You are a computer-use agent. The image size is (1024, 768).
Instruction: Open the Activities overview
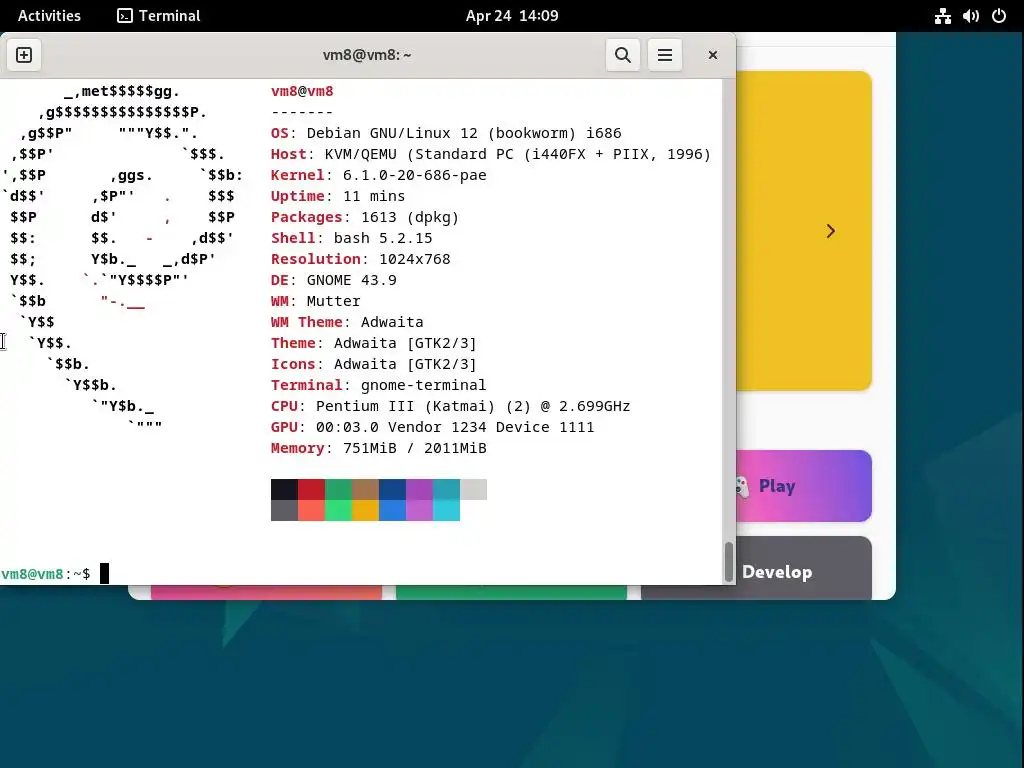pos(49,16)
